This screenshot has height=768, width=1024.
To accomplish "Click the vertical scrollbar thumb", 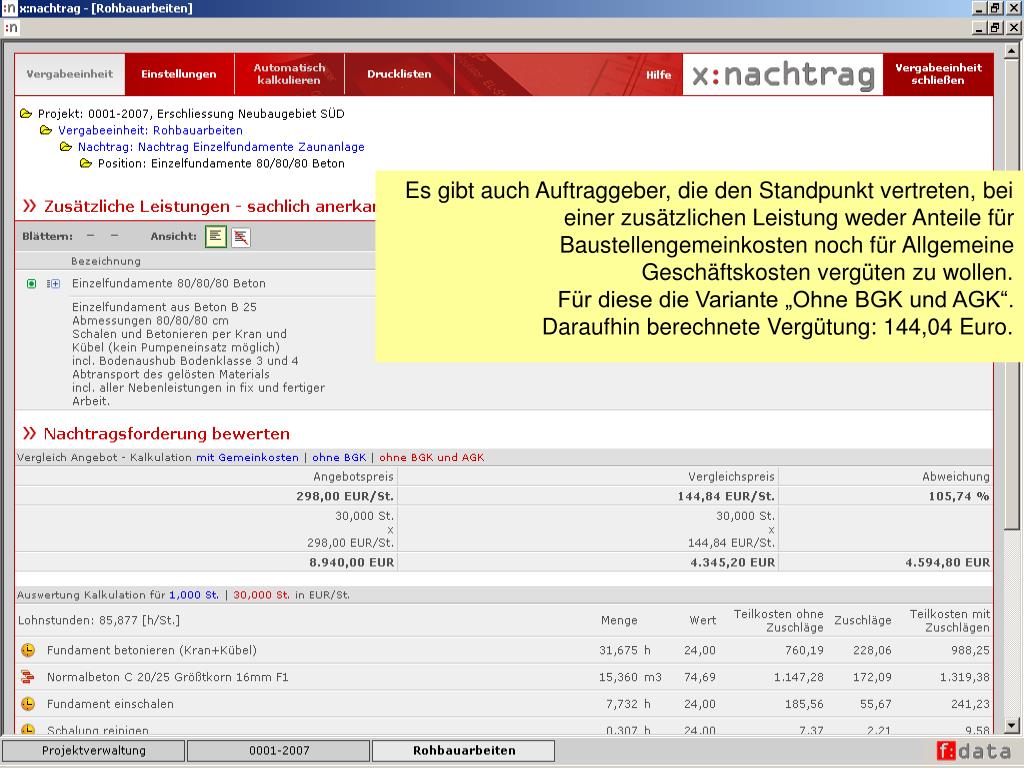I will tap(1012, 295).
